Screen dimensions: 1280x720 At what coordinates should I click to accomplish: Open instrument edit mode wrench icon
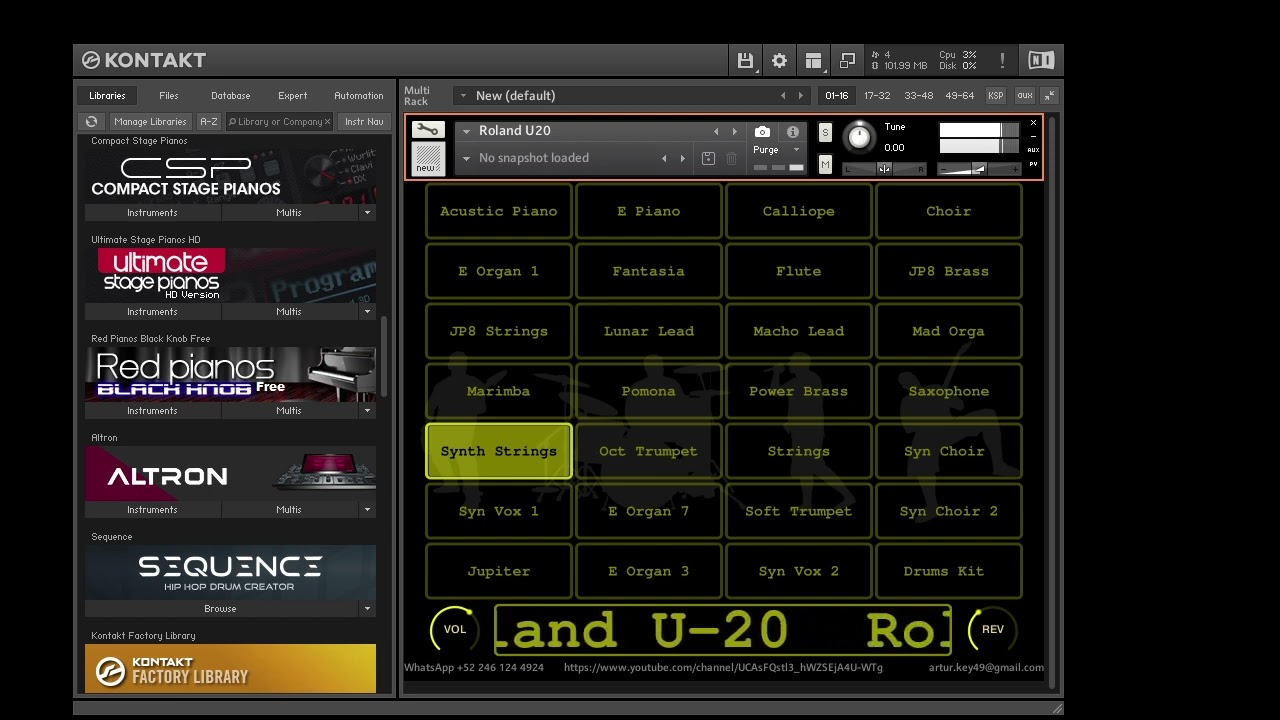(428, 130)
